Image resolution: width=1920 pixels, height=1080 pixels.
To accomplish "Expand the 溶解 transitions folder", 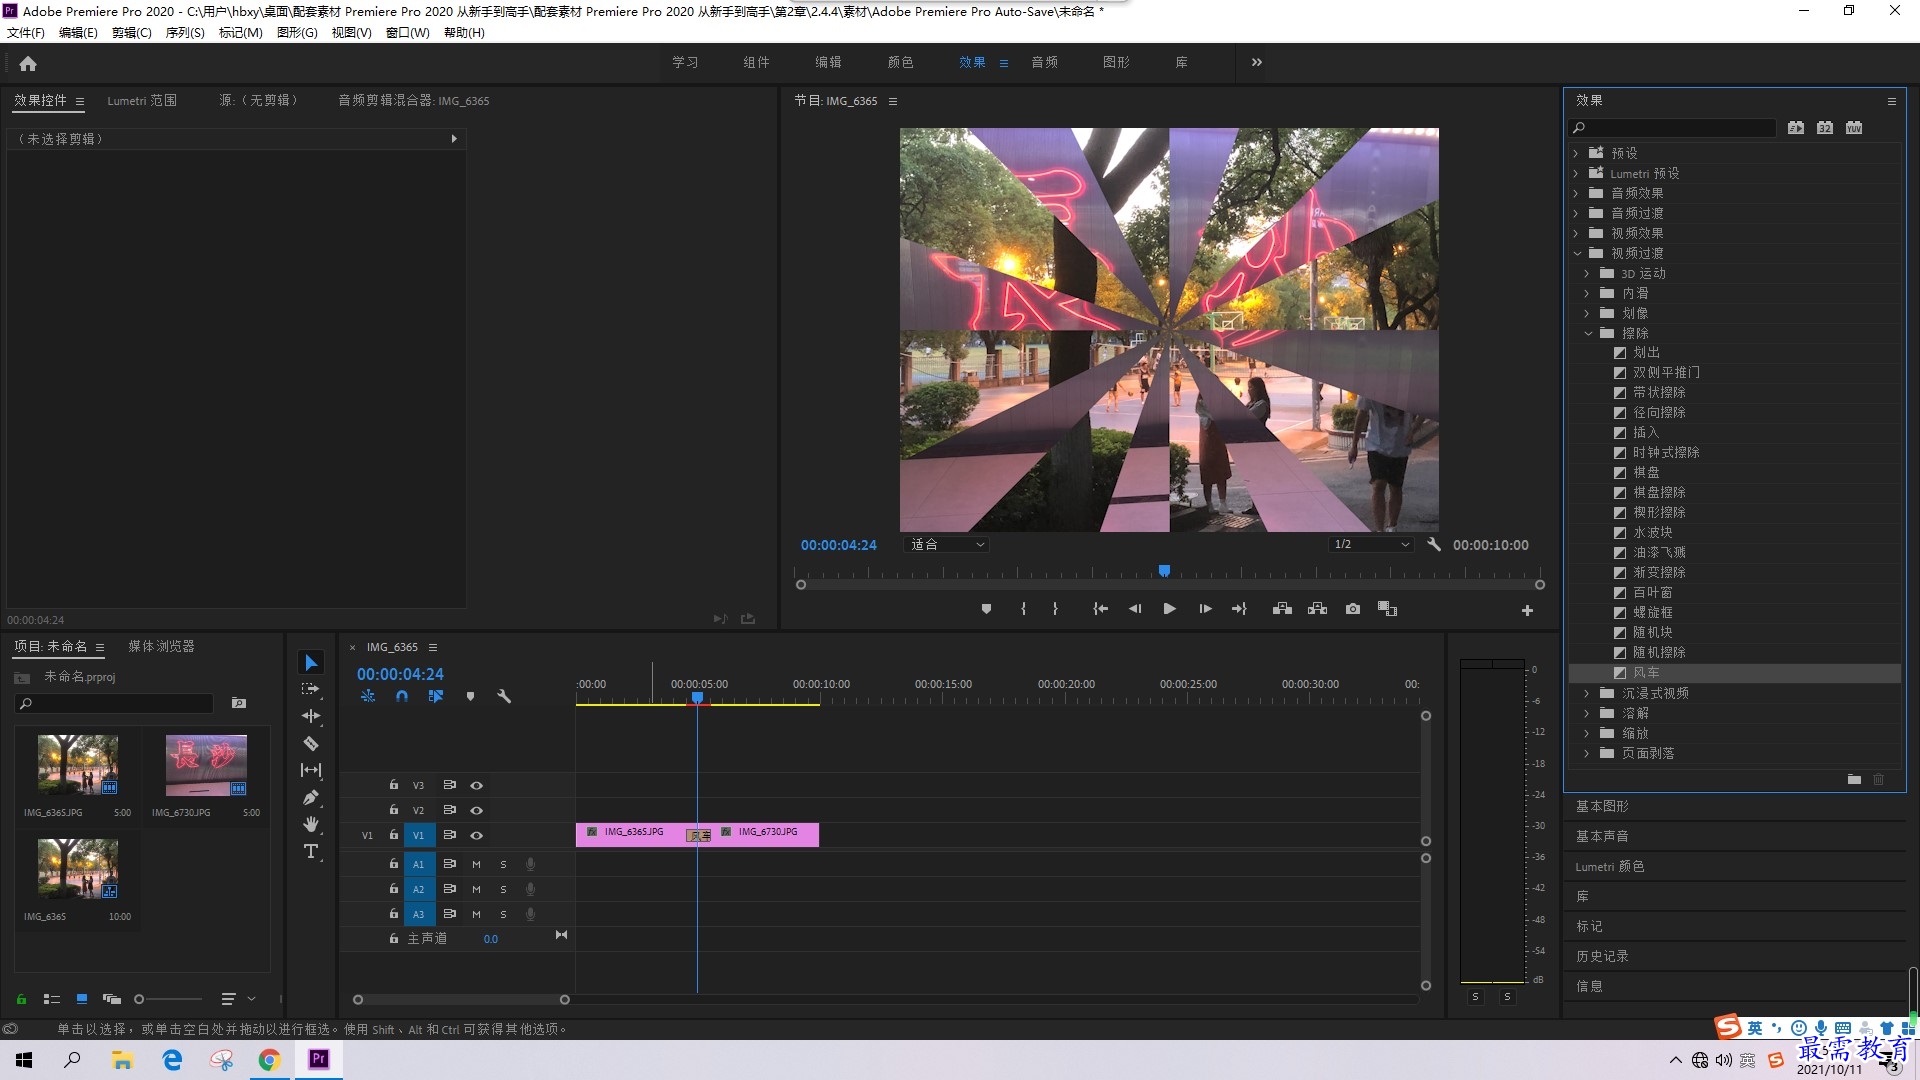I will tap(1587, 713).
